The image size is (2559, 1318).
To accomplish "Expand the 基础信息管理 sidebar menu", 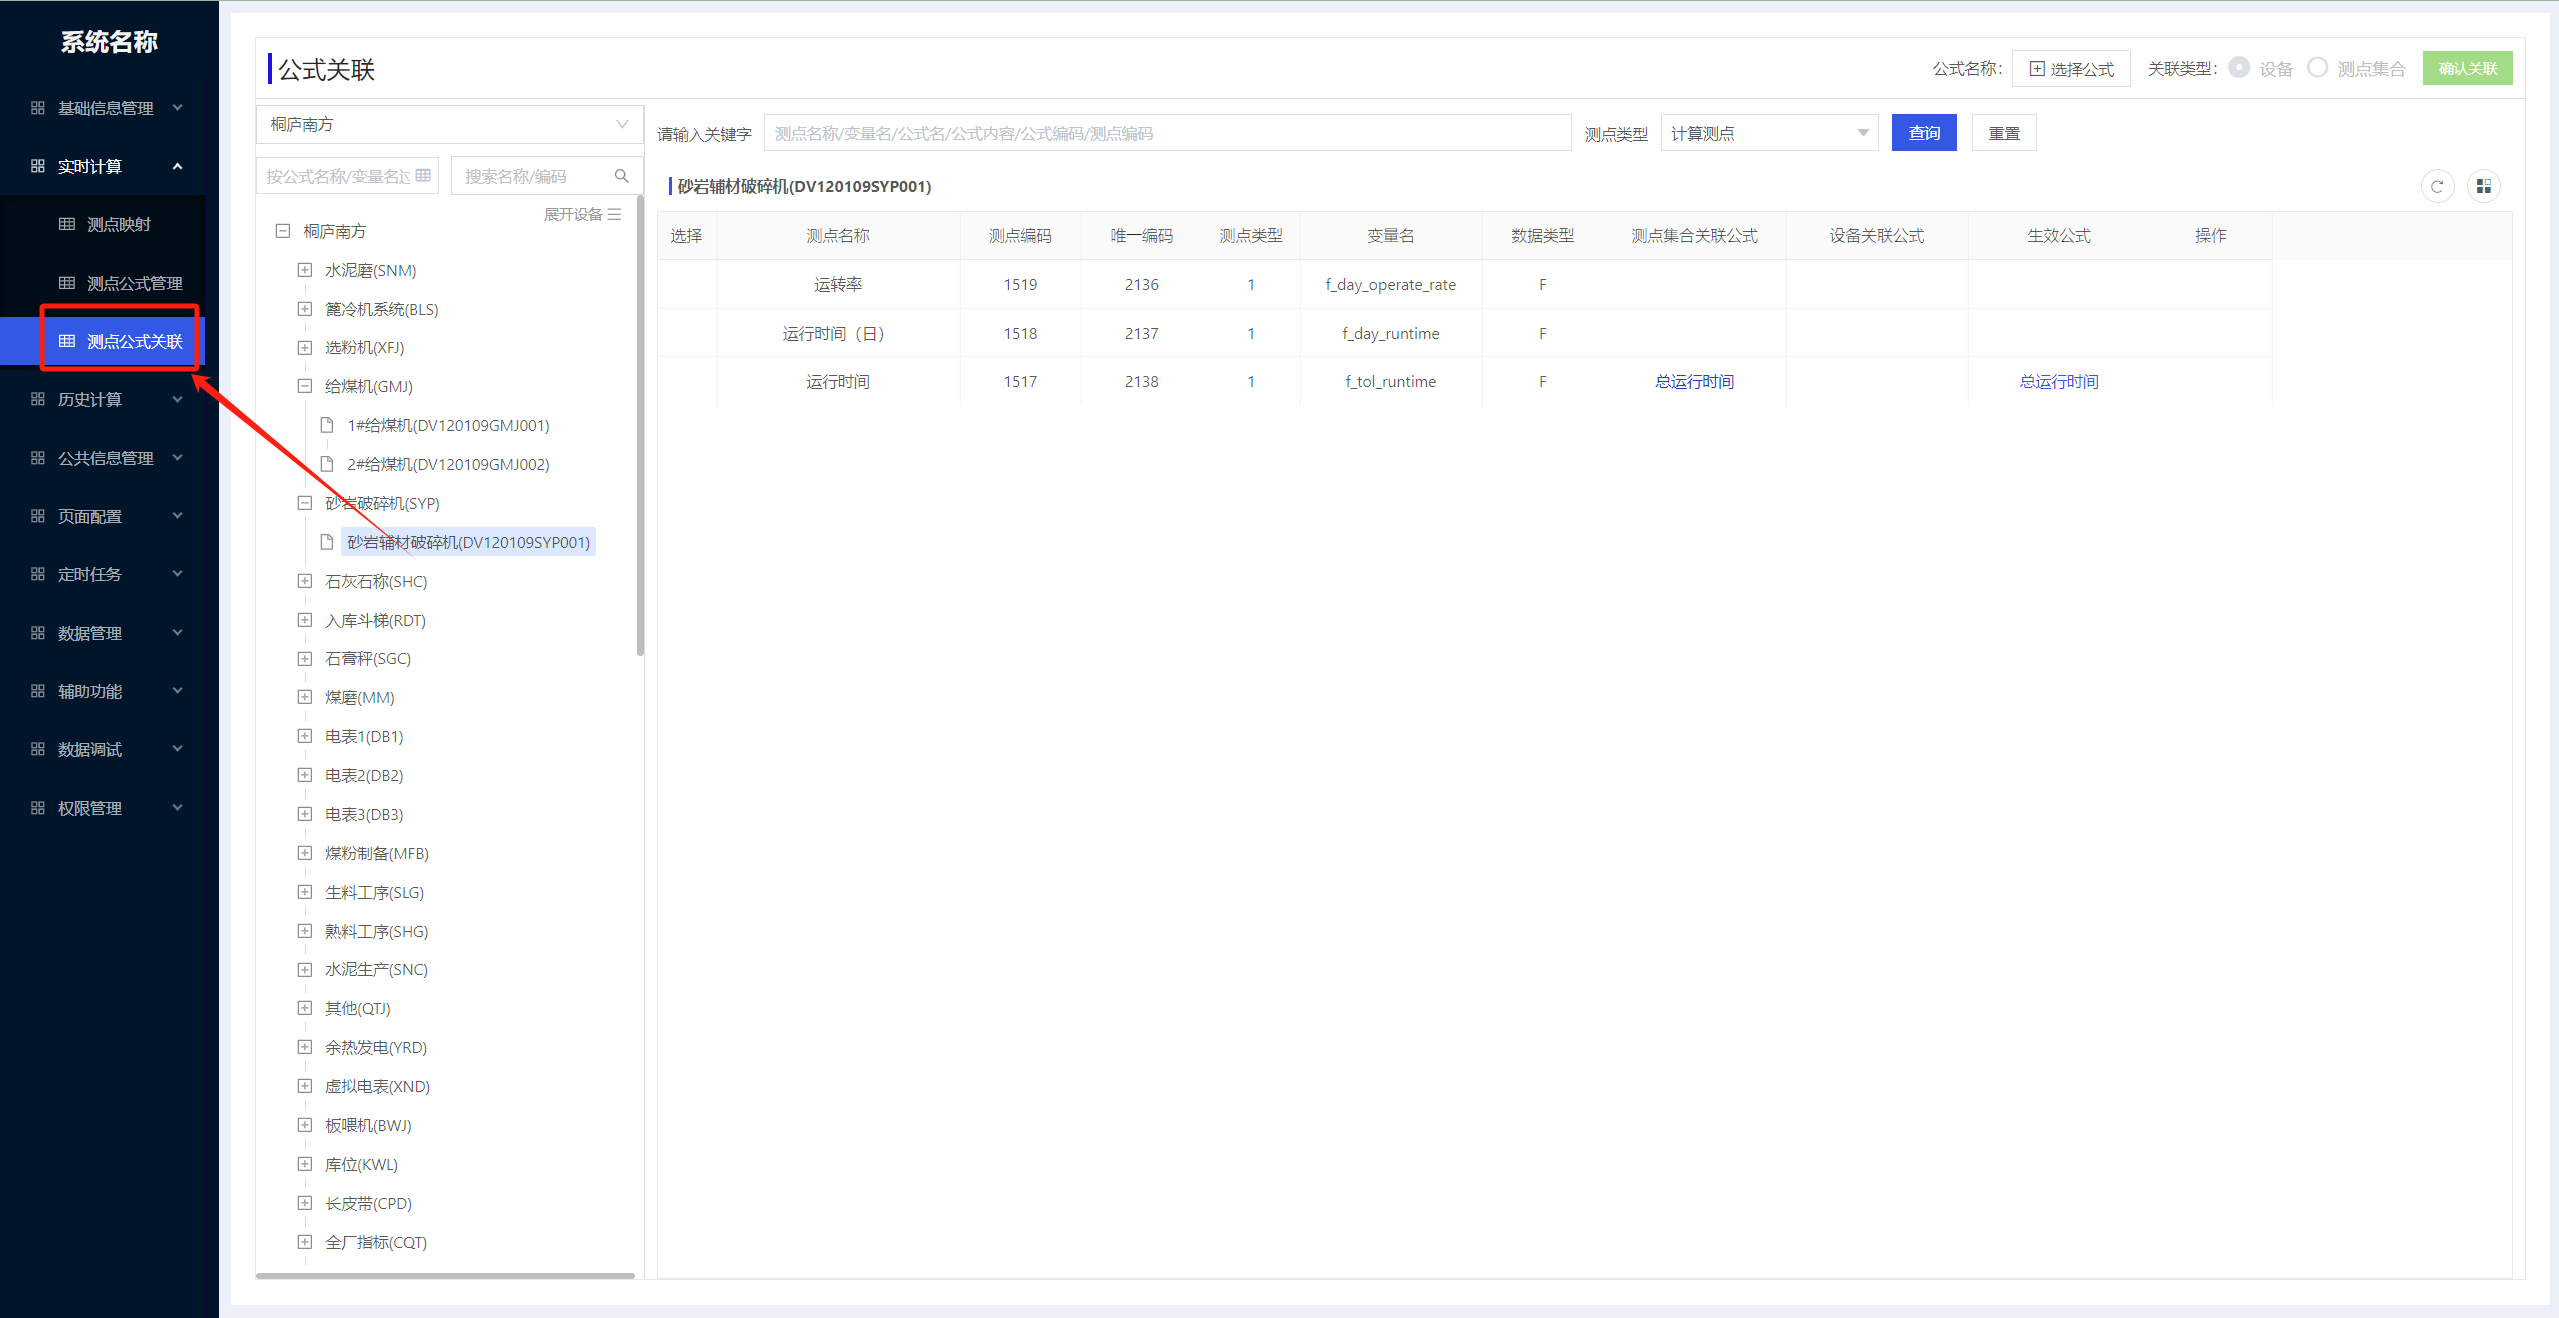I will [x=109, y=108].
